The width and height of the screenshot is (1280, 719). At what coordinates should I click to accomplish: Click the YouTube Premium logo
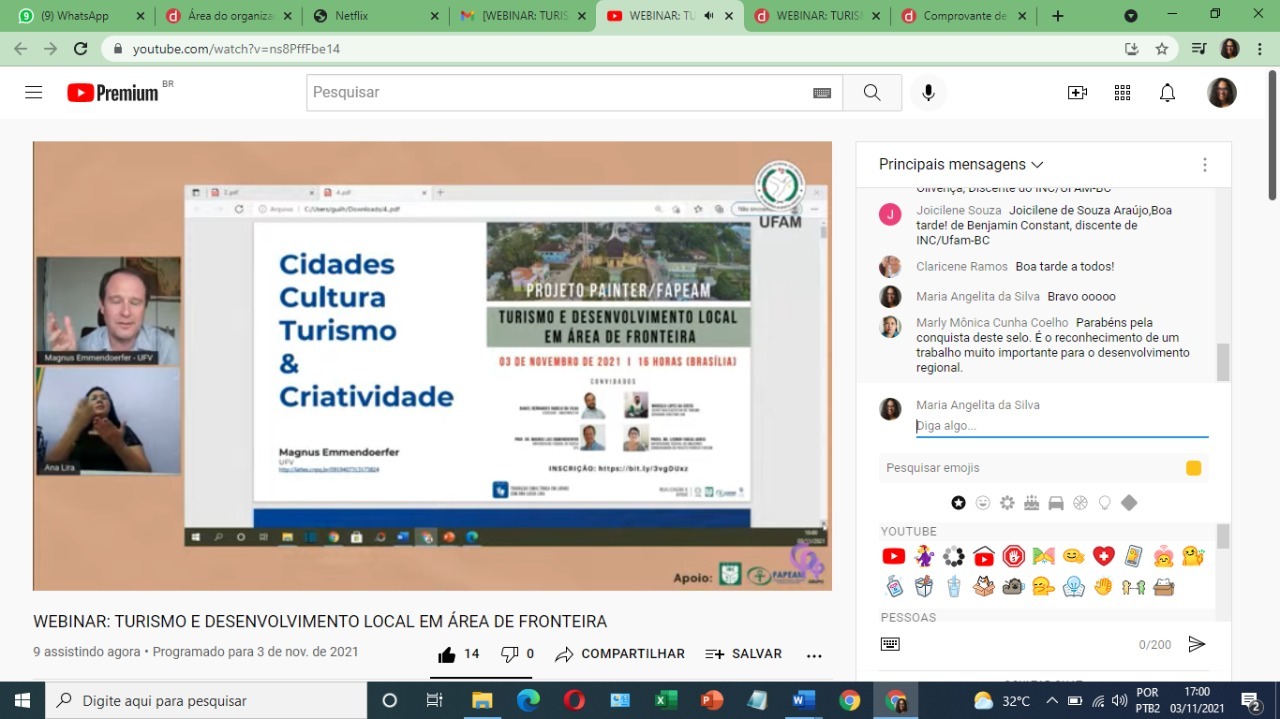point(113,93)
